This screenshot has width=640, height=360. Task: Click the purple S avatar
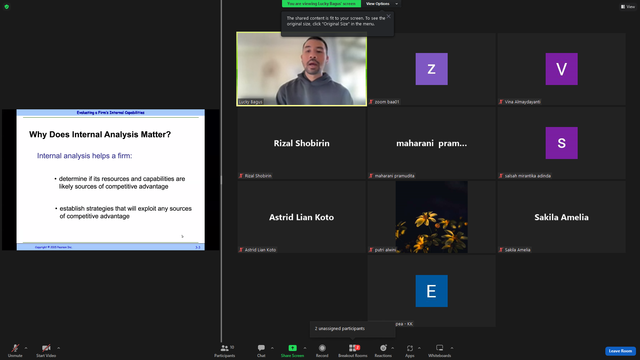click(x=561, y=143)
